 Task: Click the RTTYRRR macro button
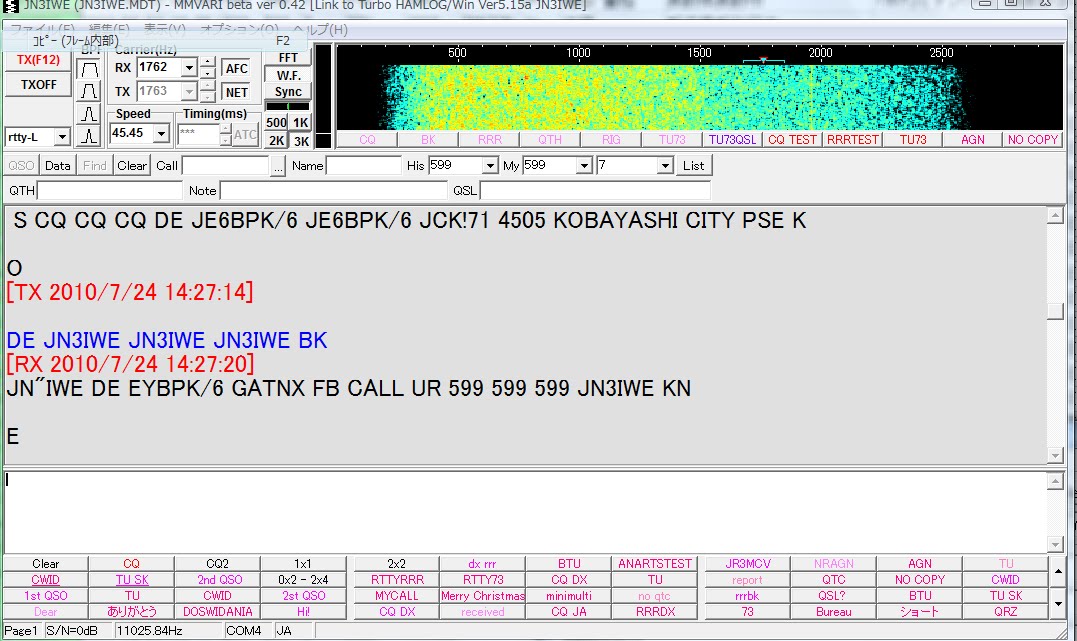[x=397, y=580]
